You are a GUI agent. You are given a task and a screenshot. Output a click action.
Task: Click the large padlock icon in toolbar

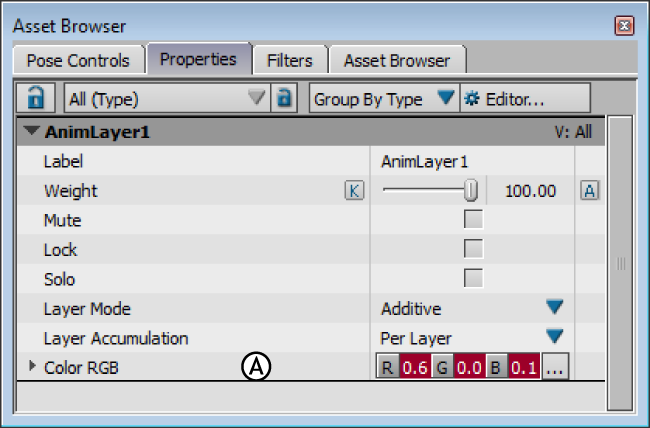[36, 98]
